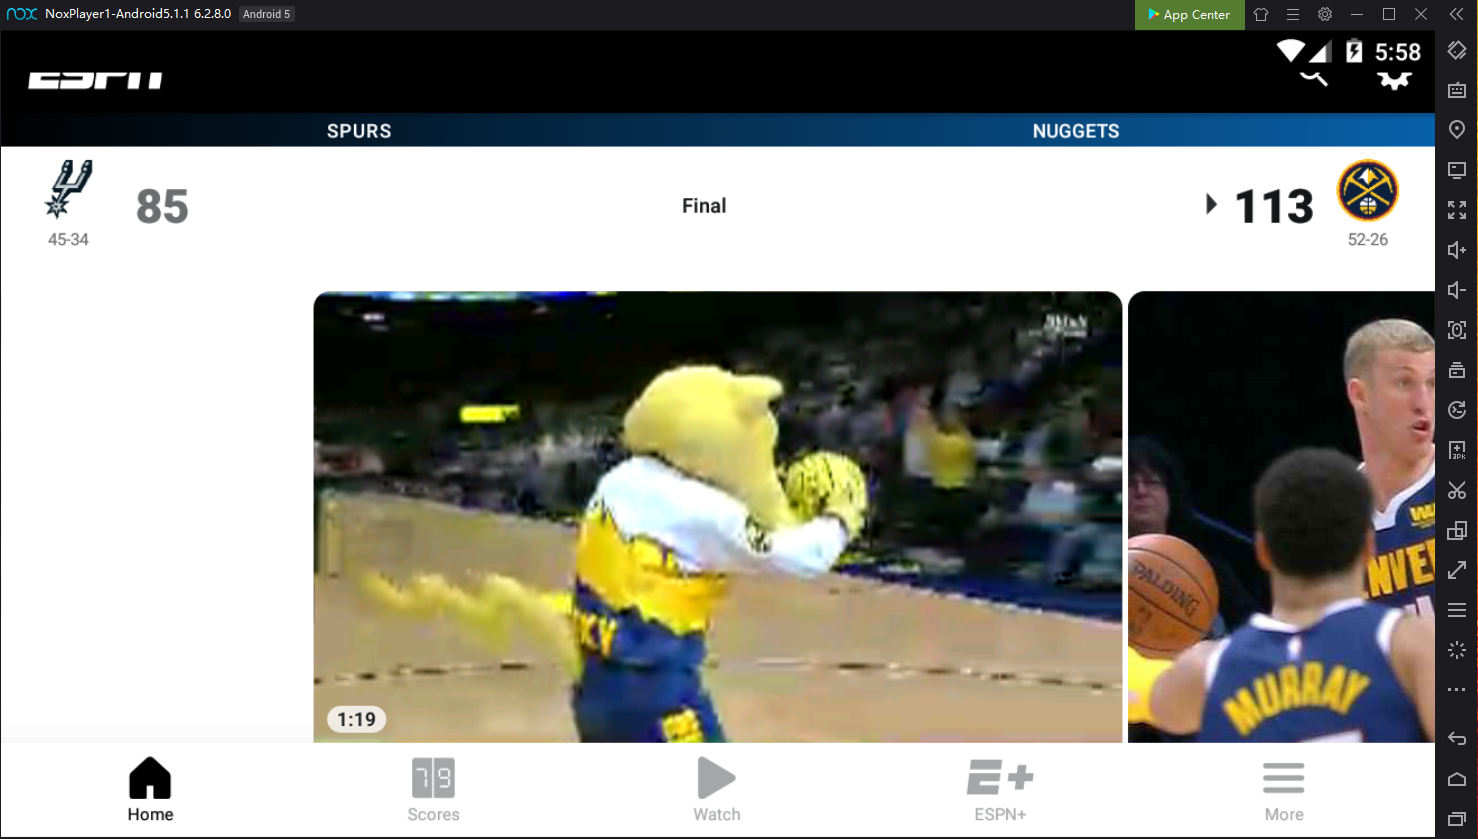
Task: Open Nox title bar menu icon
Action: pyautogui.click(x=1293, y=15)
